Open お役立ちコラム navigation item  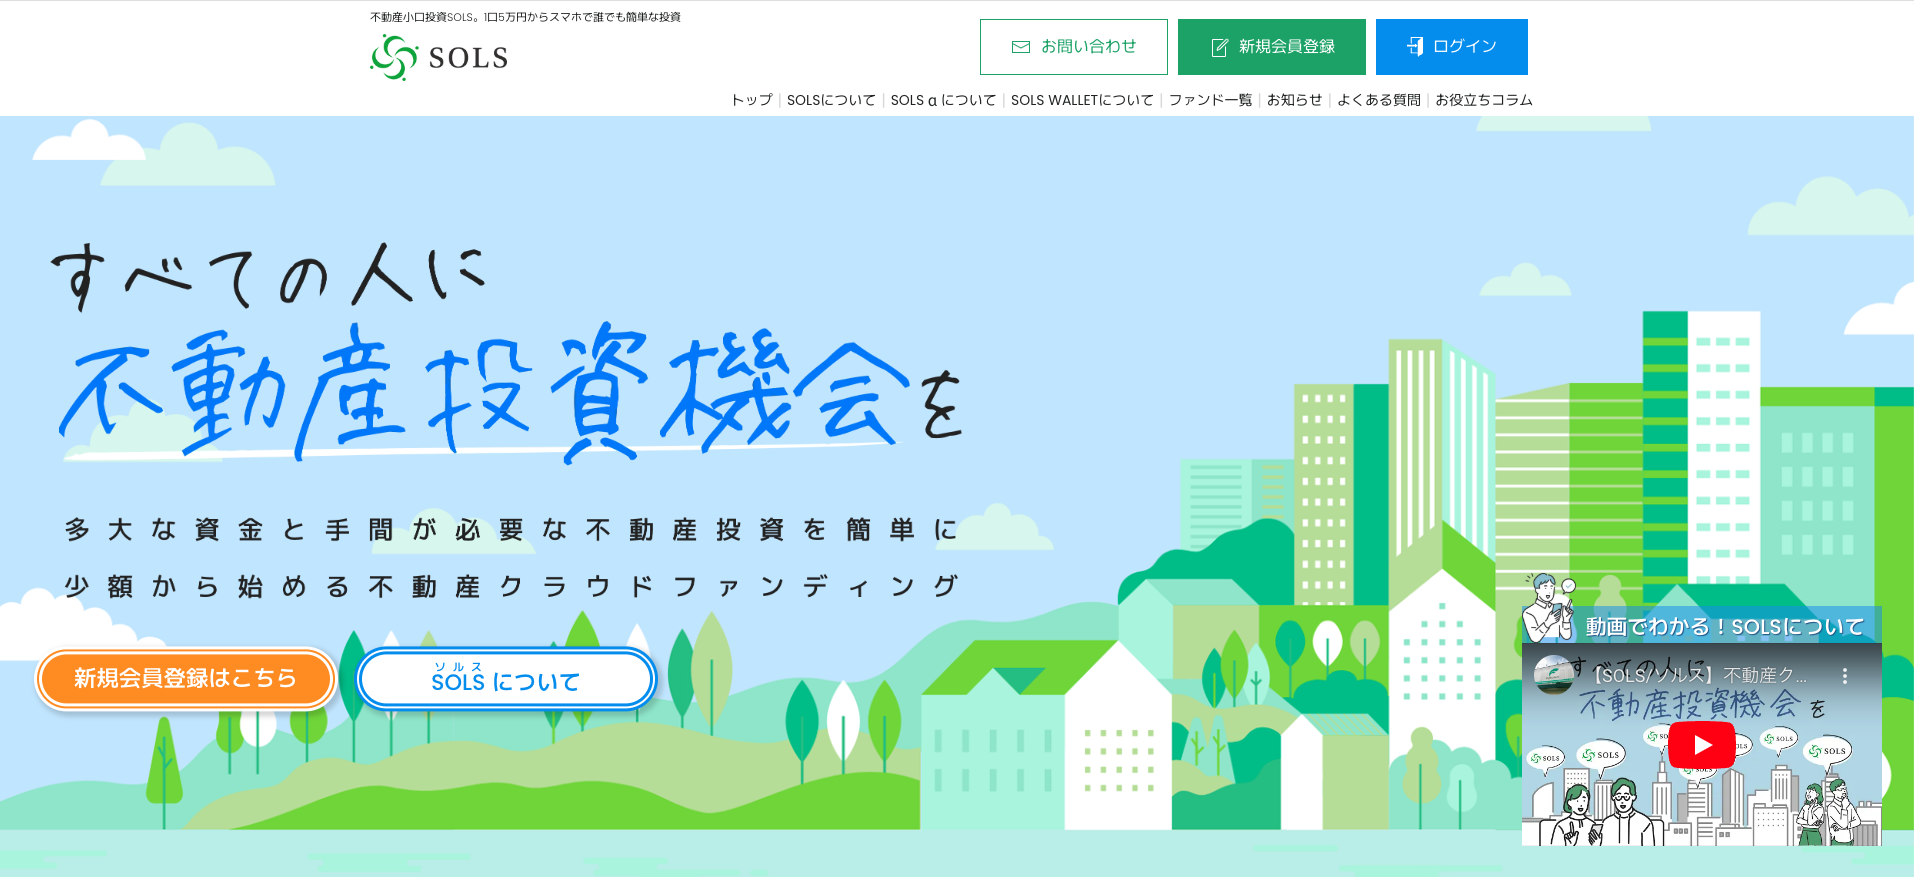tap(1483, 100)
